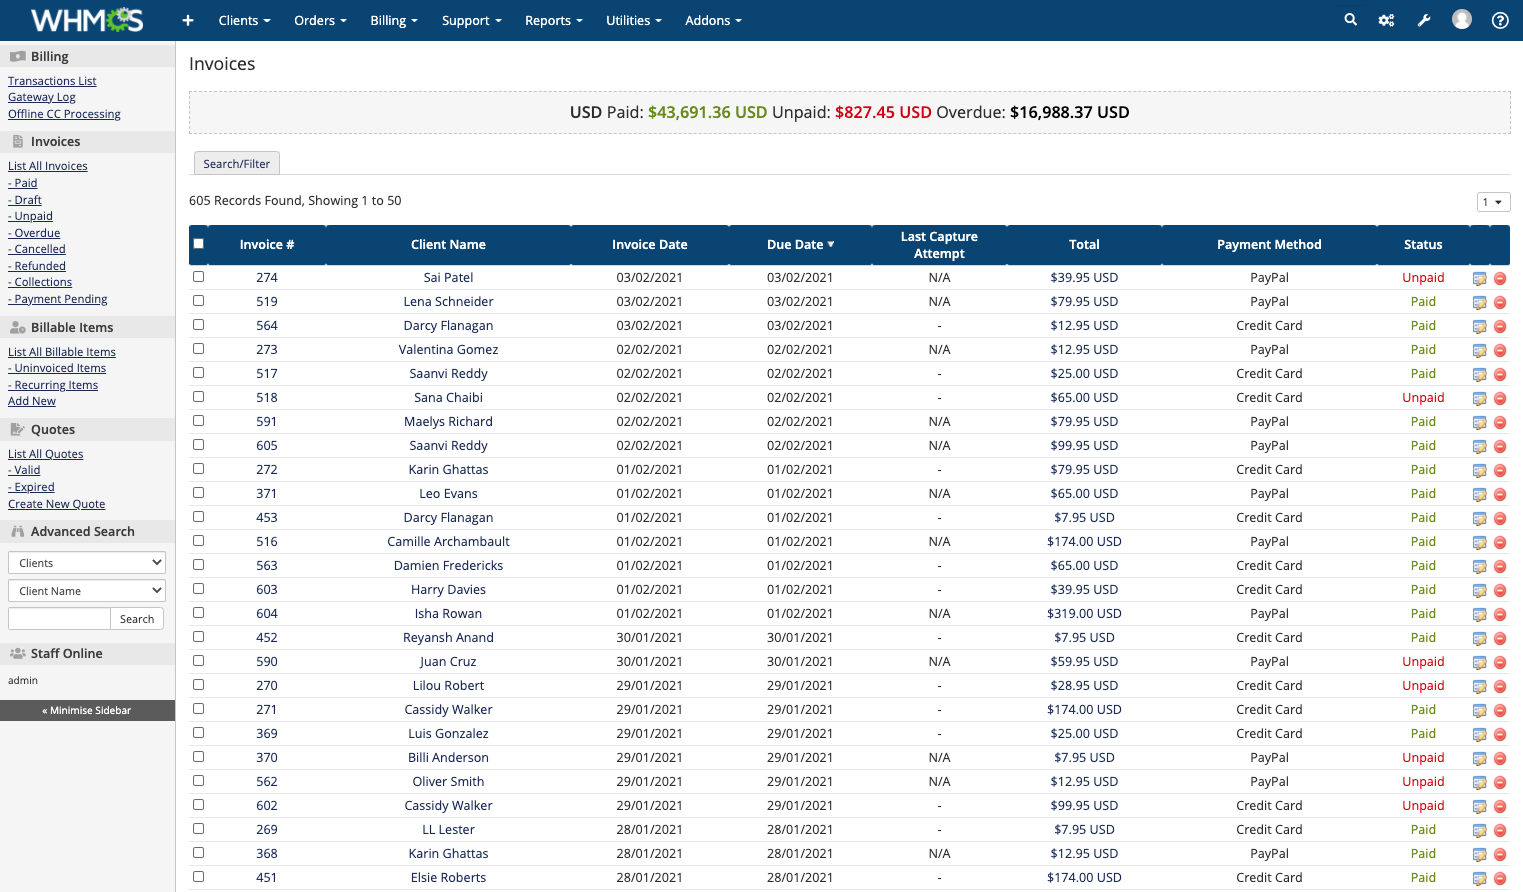Open Transactions List link
This screenshot has width=1523, height=892.
pos(52,81)
